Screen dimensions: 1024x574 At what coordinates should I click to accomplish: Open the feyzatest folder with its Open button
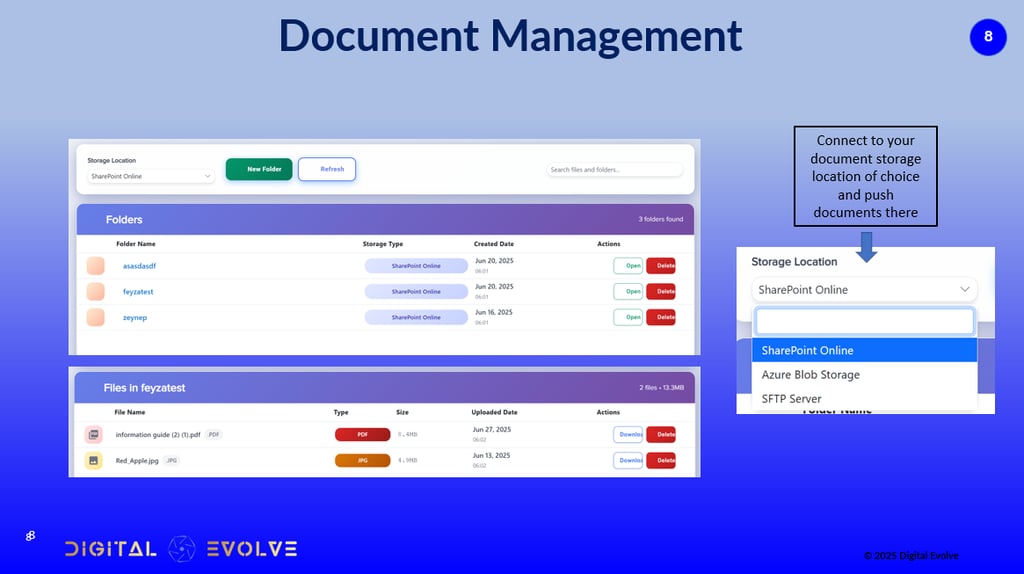pyautogui.click(x=628, y=291)
